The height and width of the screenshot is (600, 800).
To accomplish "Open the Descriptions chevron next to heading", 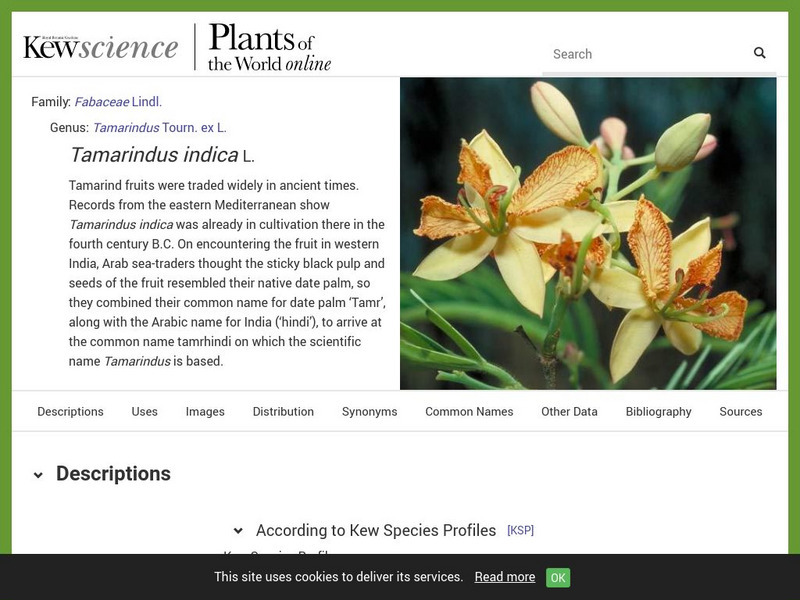I will (37, 474).
